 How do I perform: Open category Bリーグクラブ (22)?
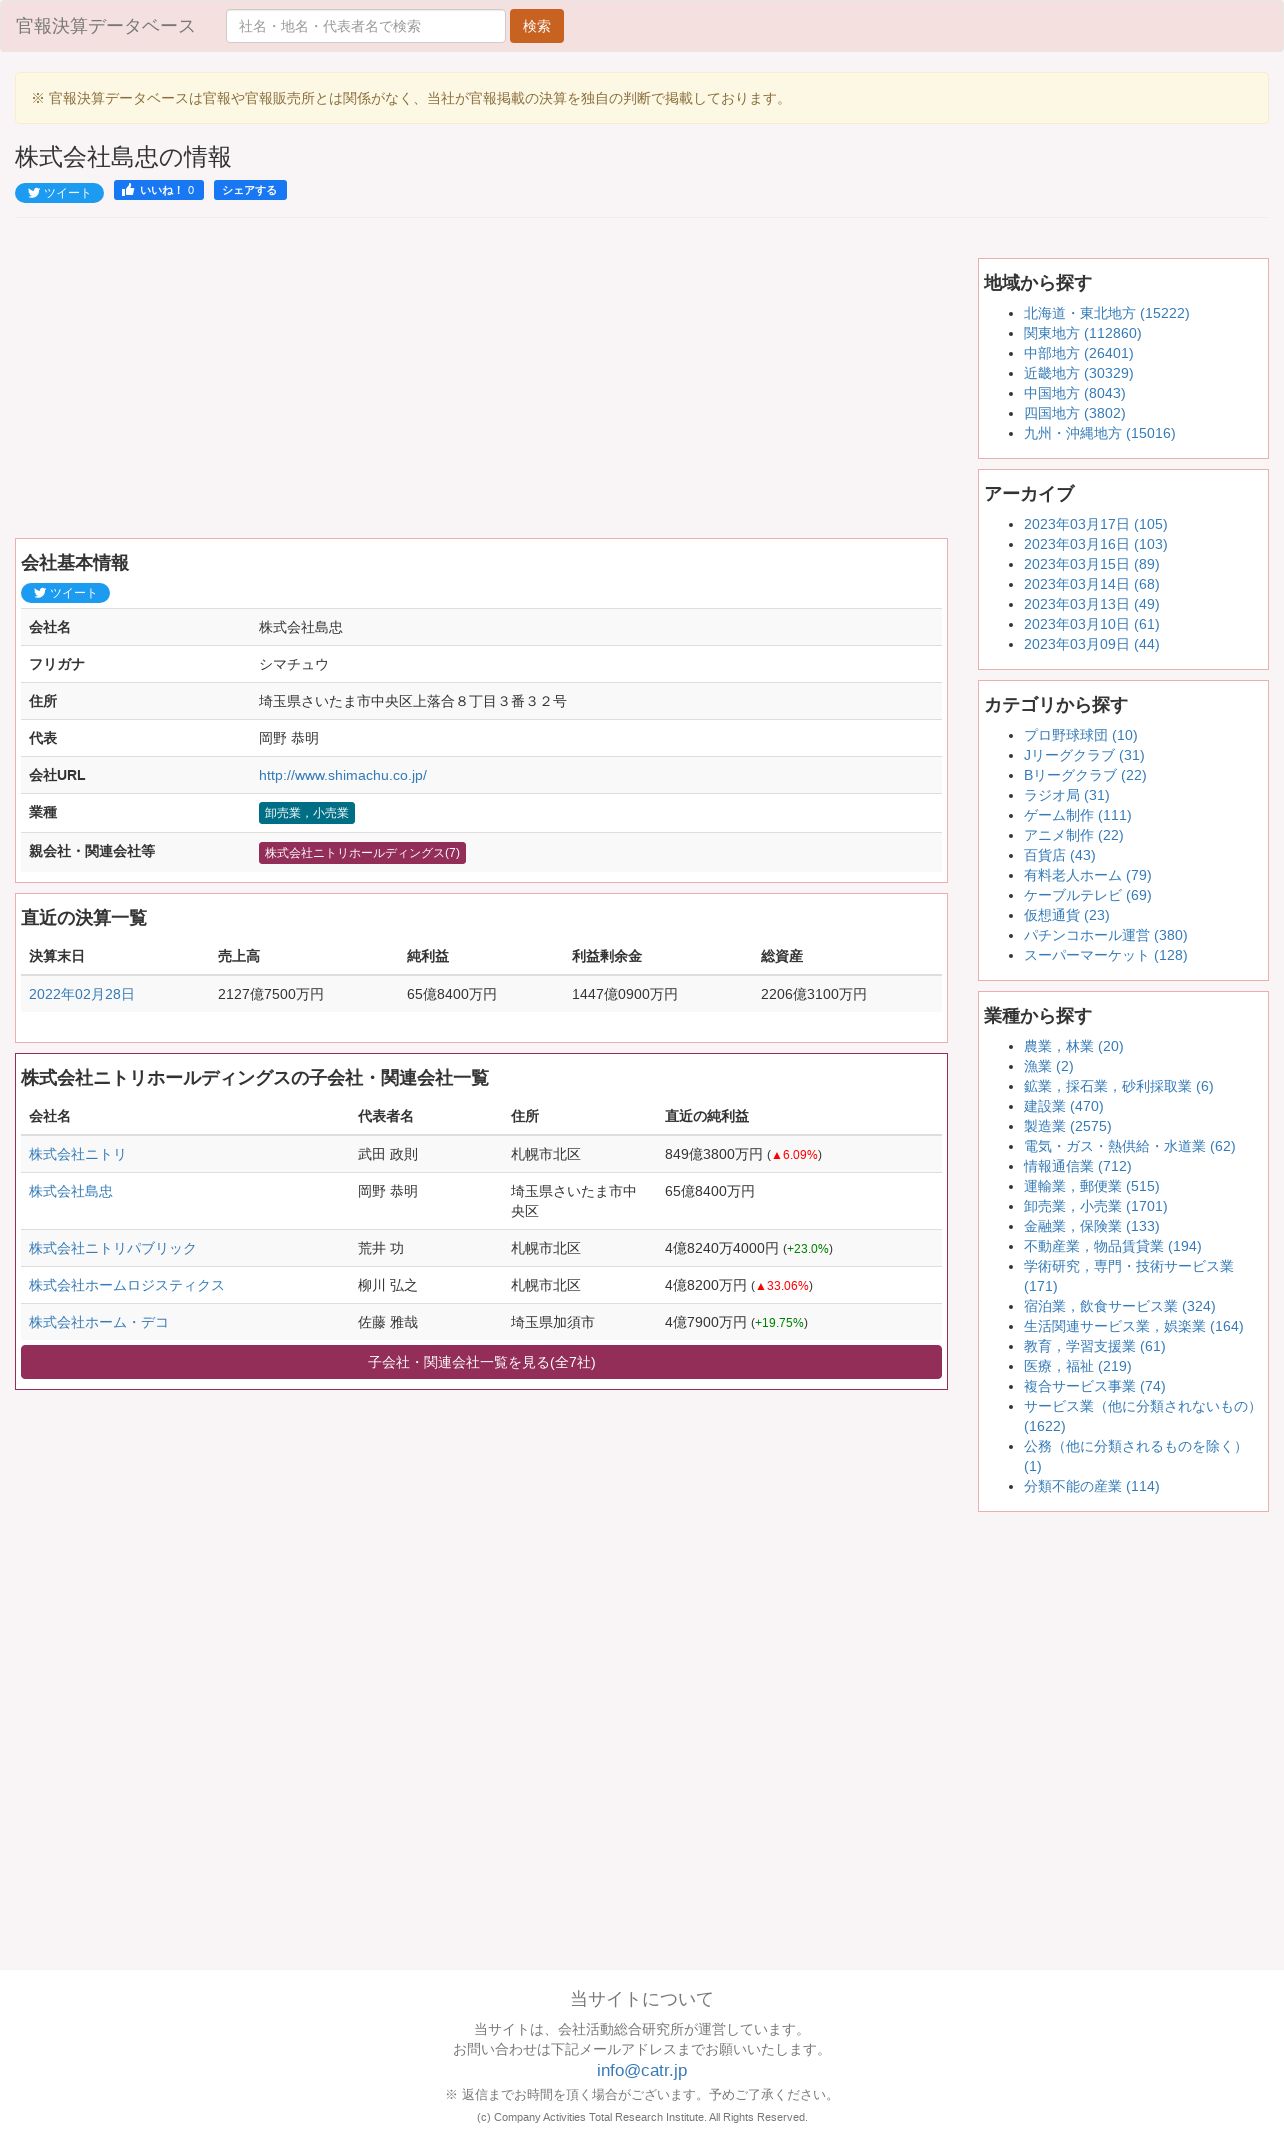pyautogui.click(x=1085, y=775)
